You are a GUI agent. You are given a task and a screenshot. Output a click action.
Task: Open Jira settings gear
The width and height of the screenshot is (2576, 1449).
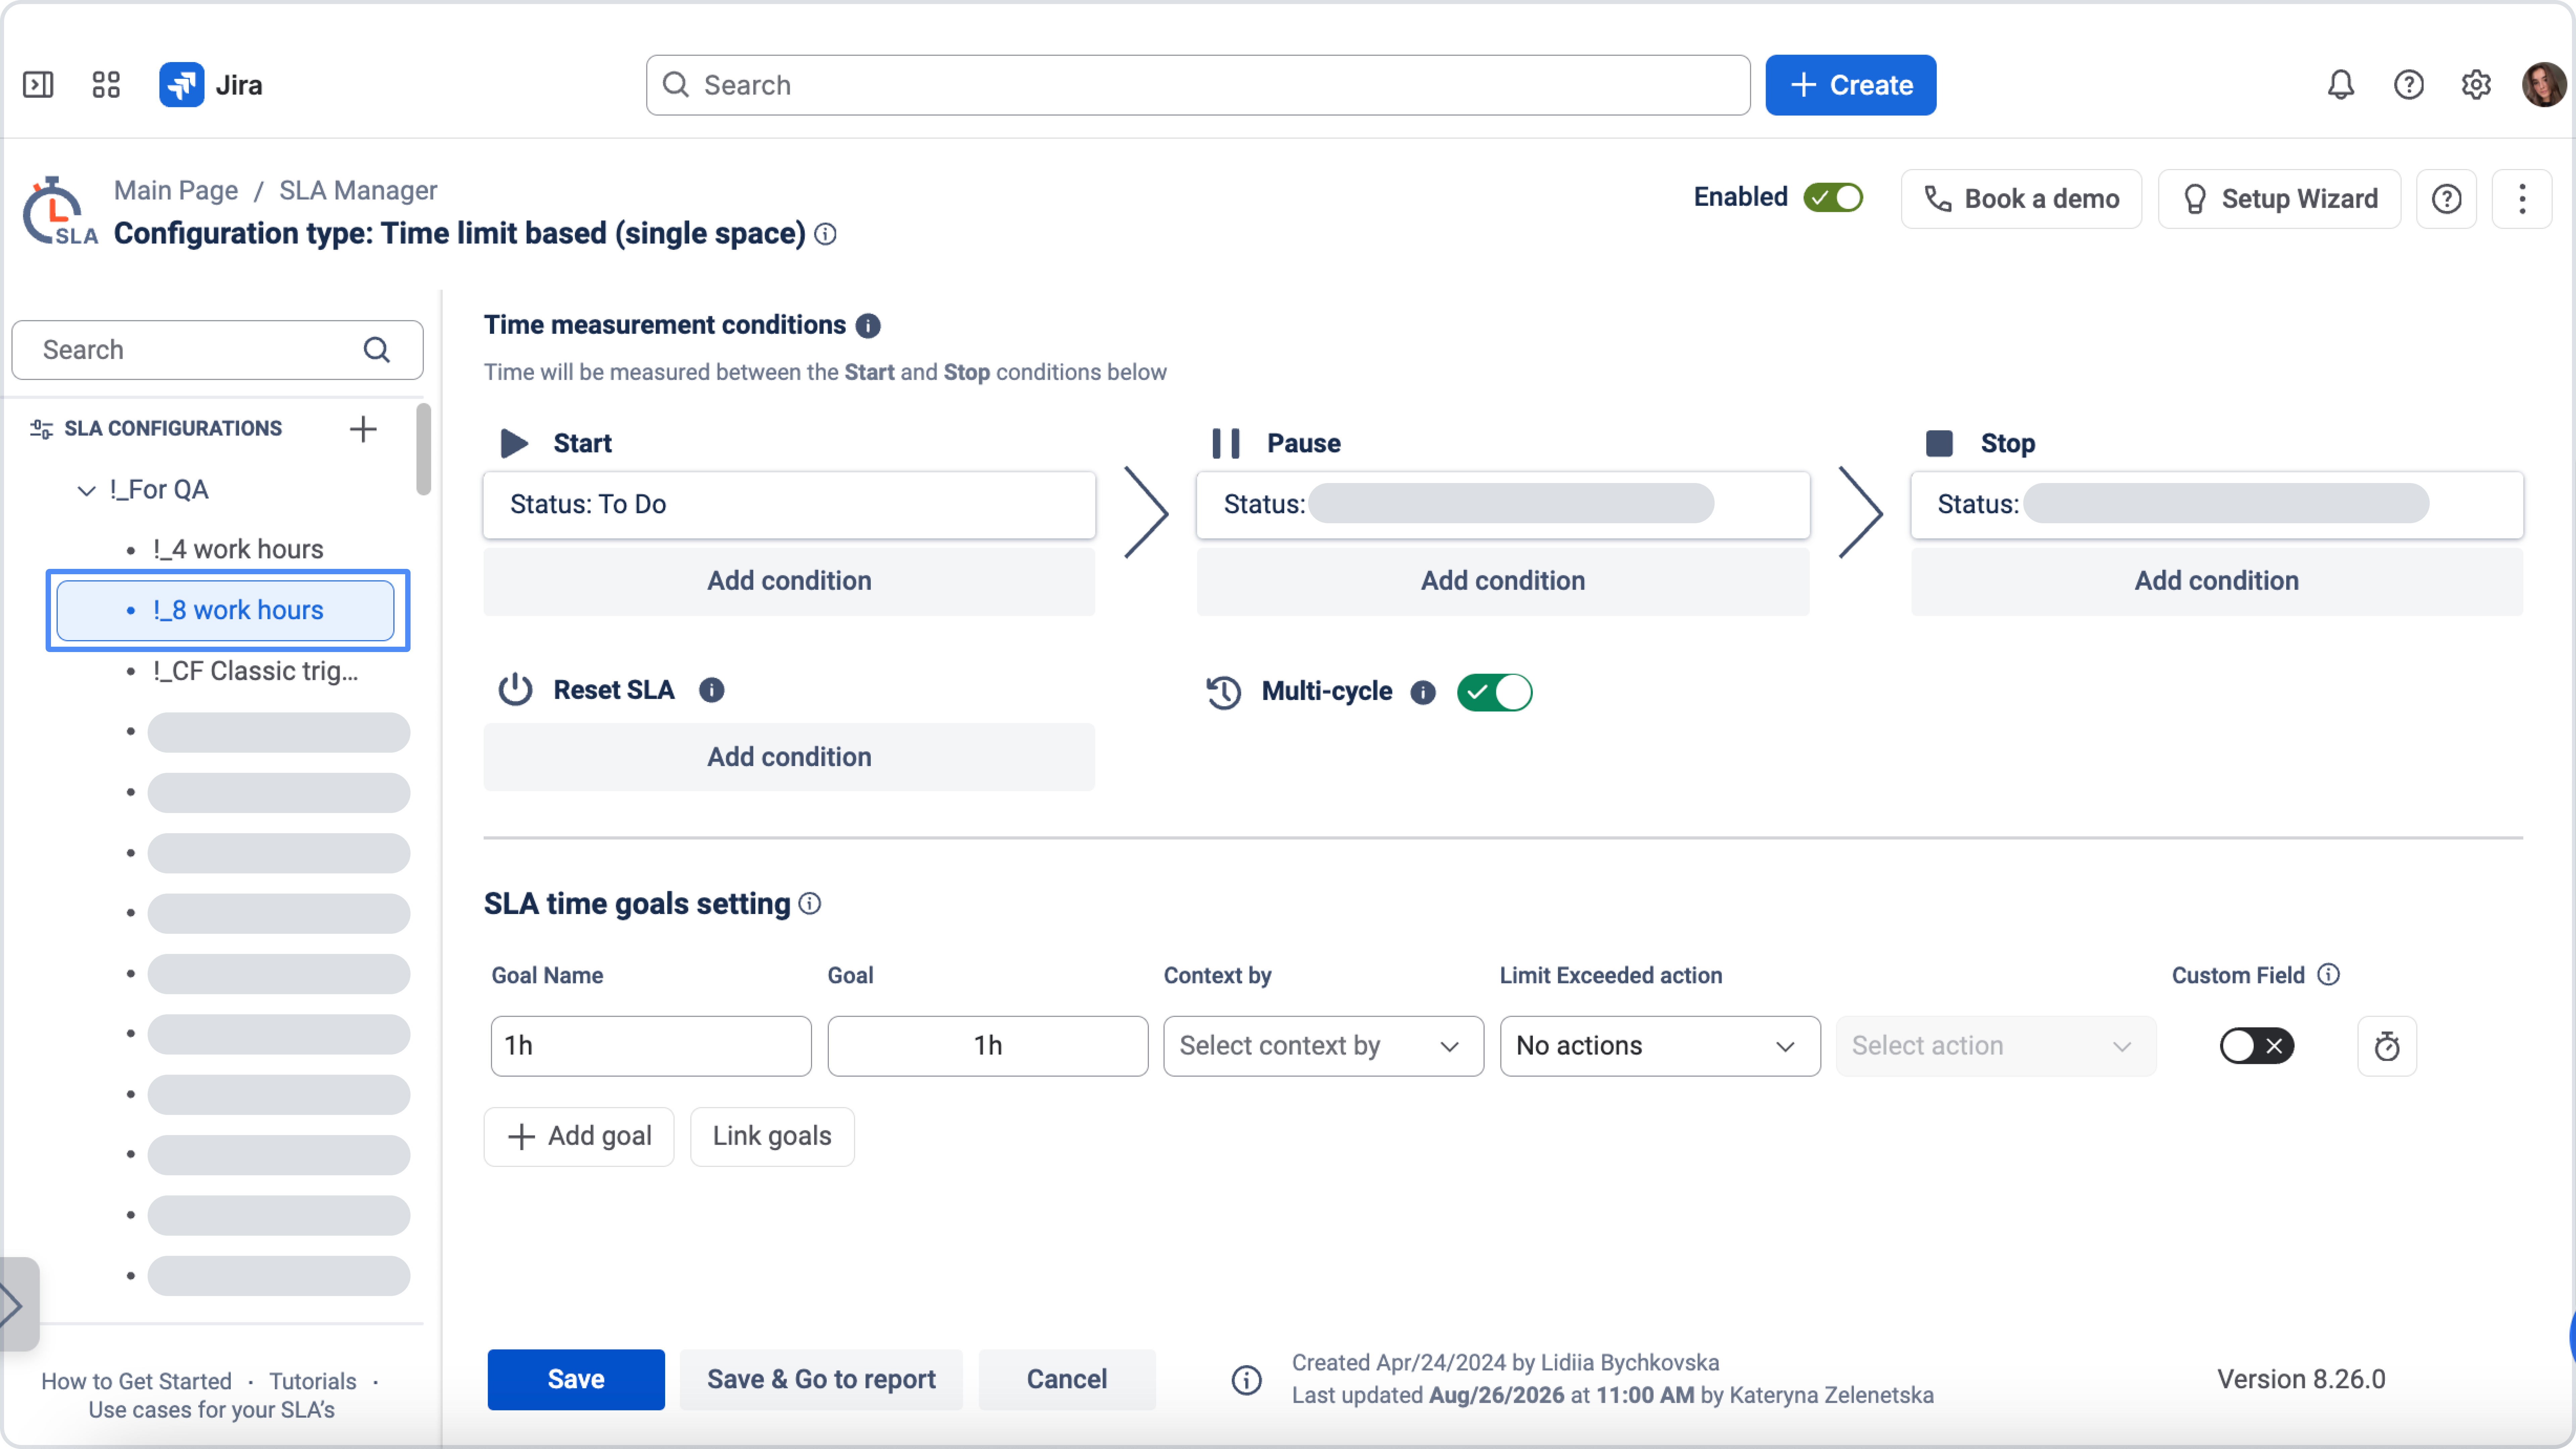point(2476,85)
